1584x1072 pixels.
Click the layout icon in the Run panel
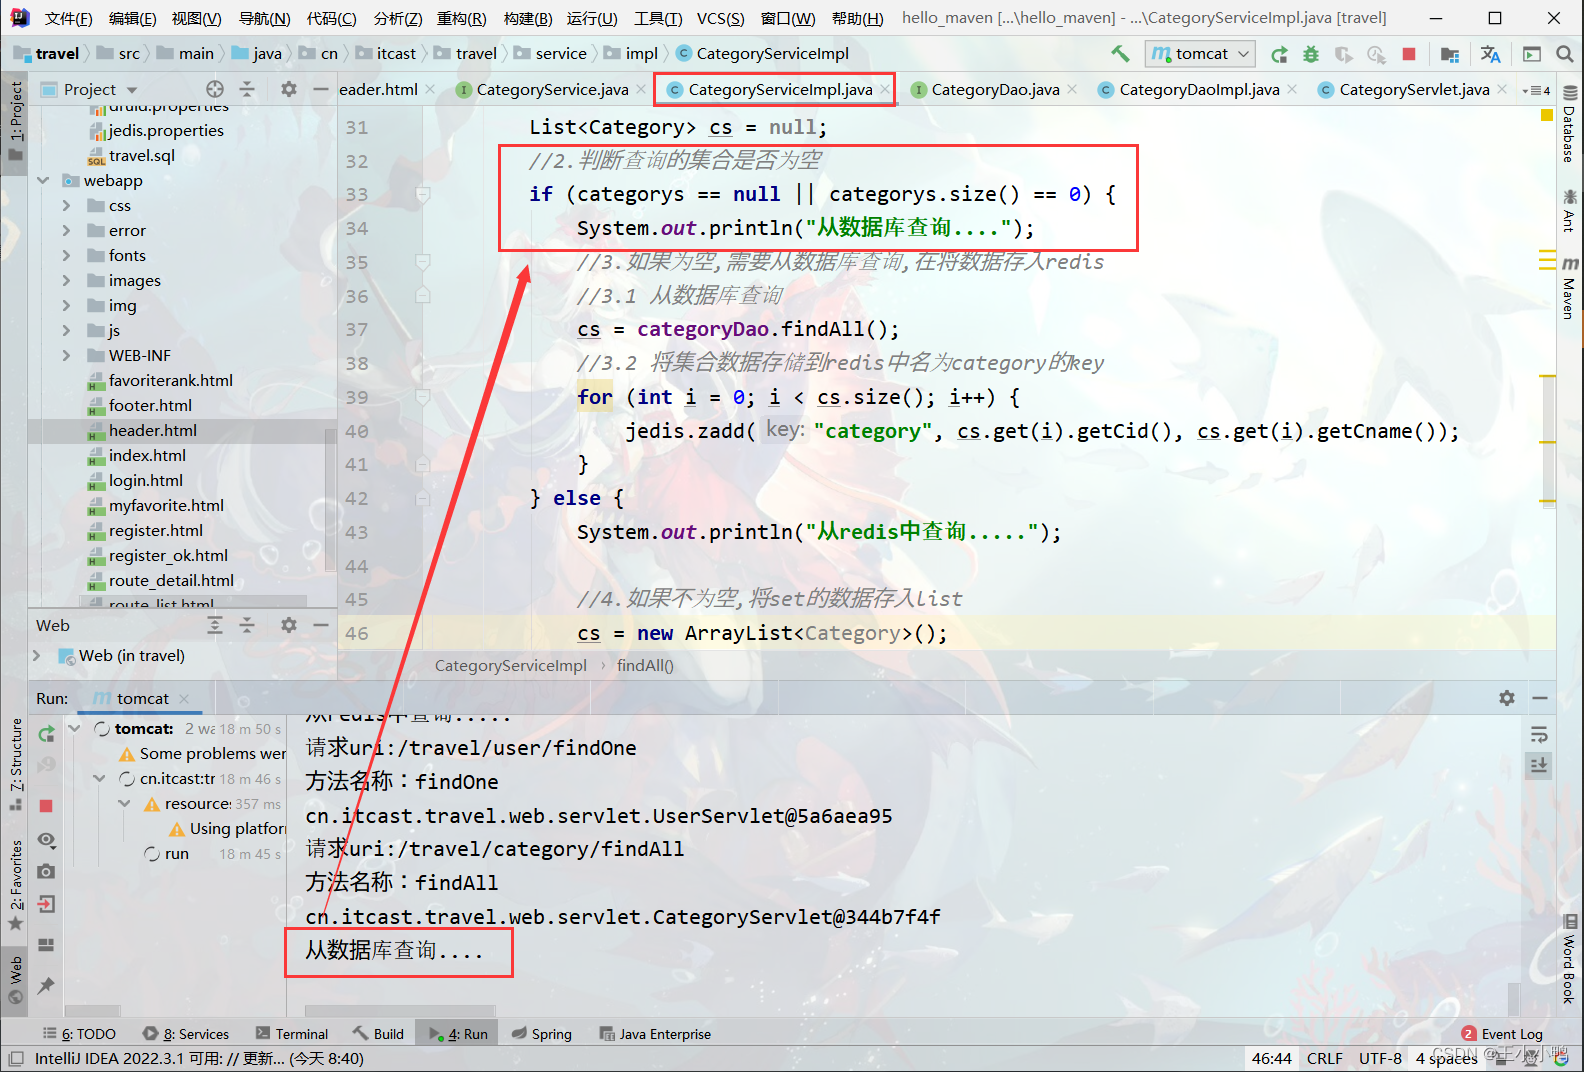pyautogui.click(x=46, y=945)
